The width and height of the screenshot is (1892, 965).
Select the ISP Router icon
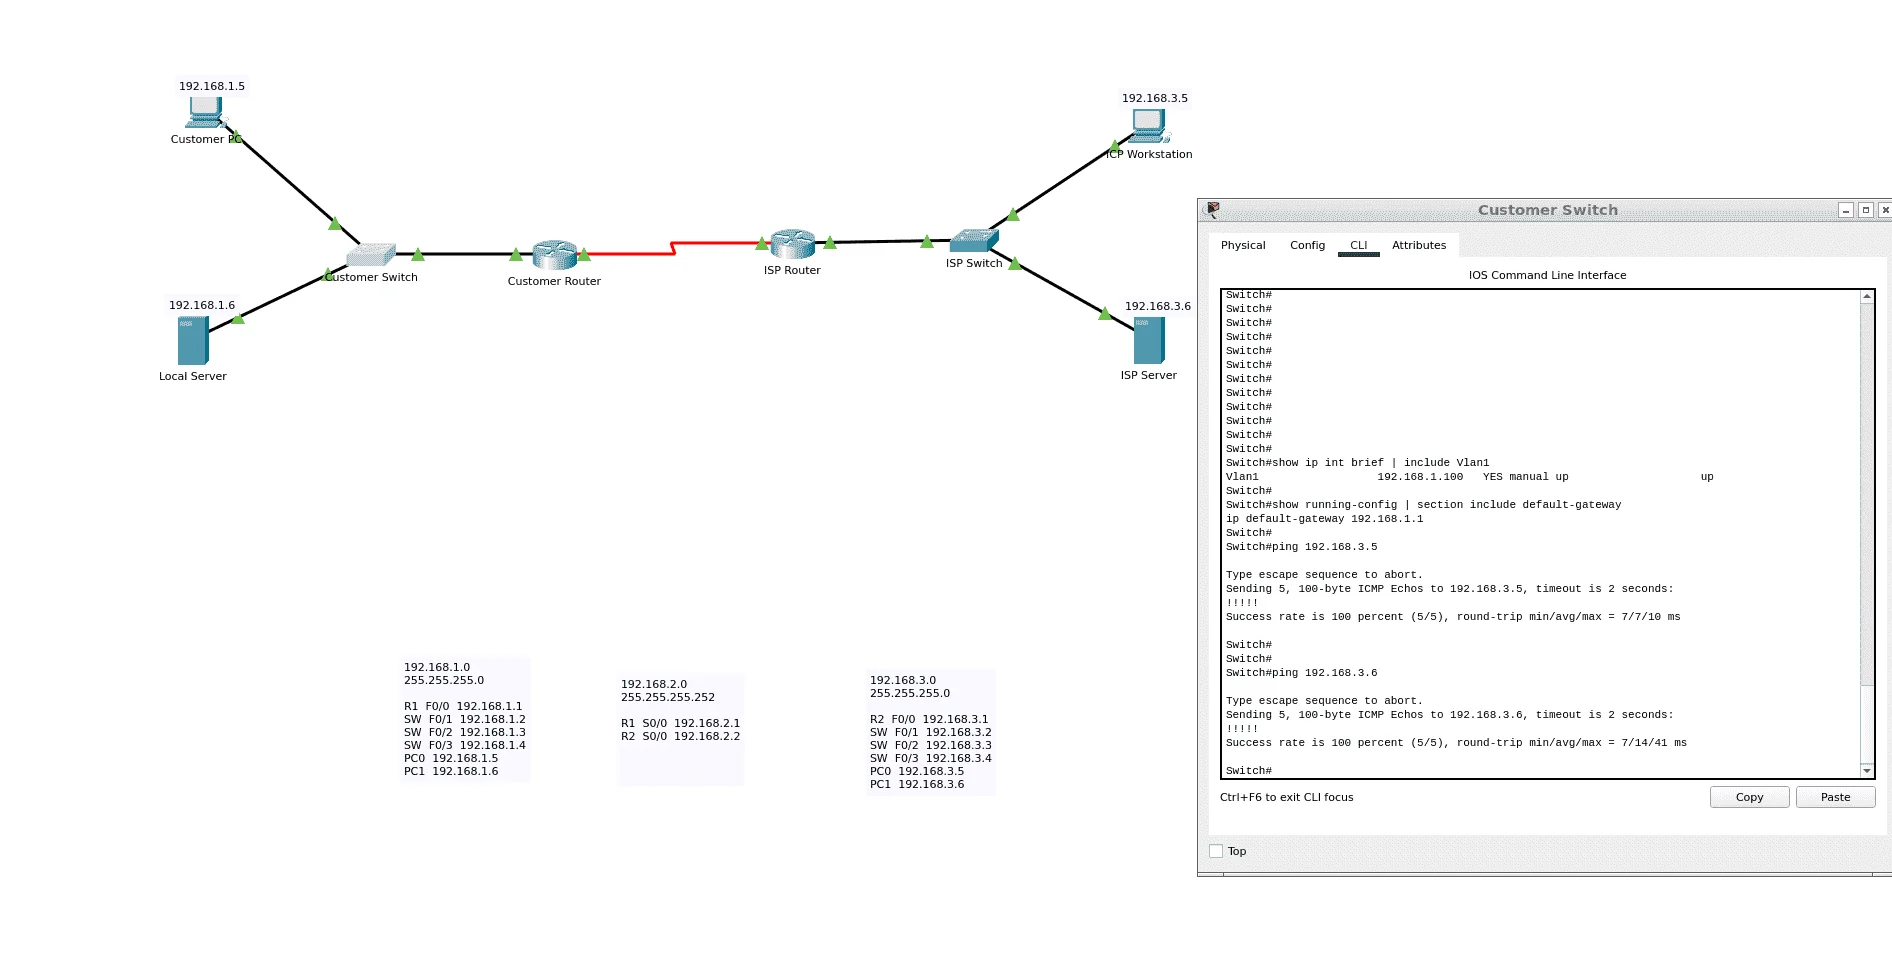pyautogui.click(x=793, y=244)
